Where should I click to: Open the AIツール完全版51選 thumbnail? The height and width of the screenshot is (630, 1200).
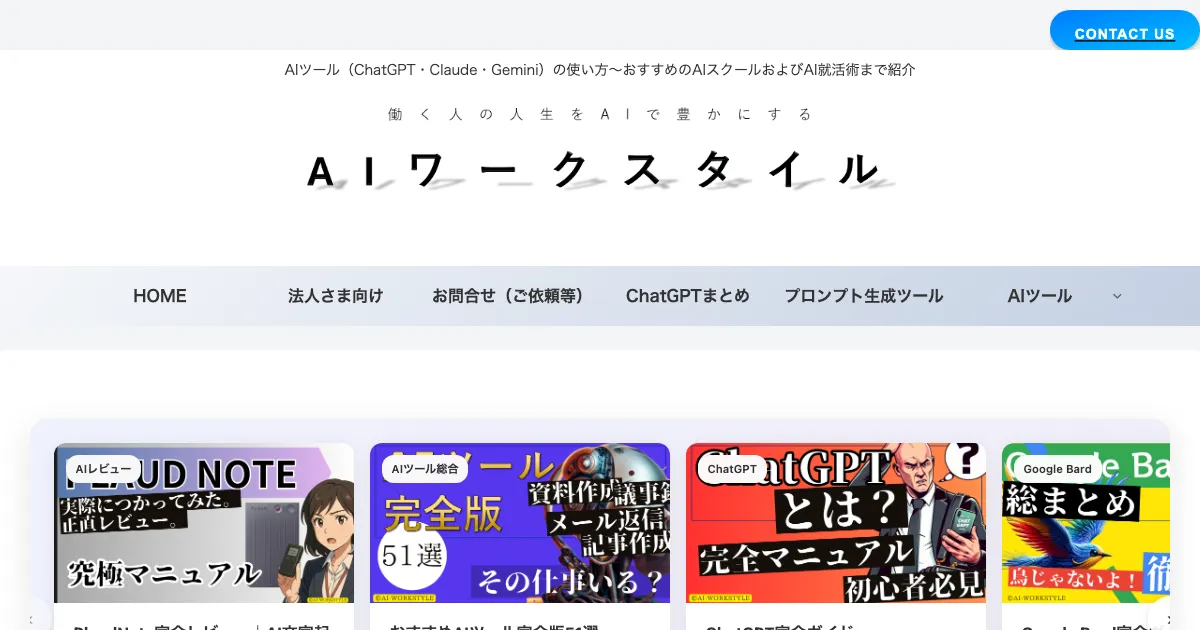[520, 523]
